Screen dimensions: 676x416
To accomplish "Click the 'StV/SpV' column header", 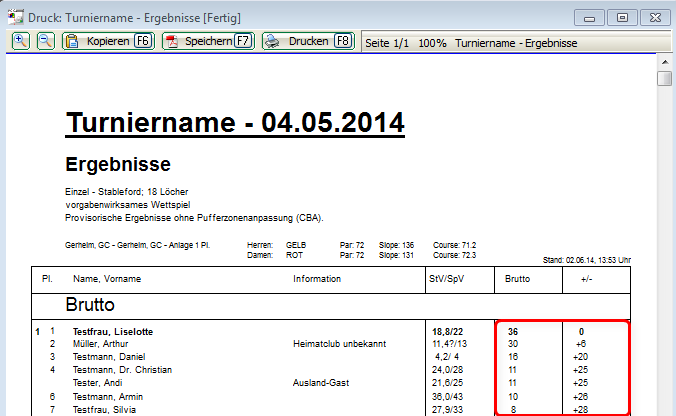I will point(445,278).
